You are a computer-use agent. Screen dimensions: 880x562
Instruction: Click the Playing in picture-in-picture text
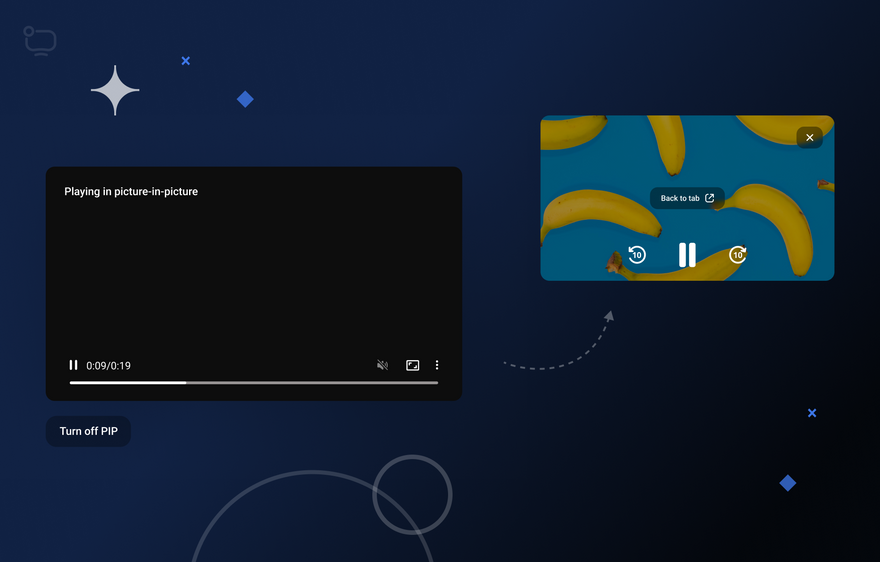tap(131, 191)
